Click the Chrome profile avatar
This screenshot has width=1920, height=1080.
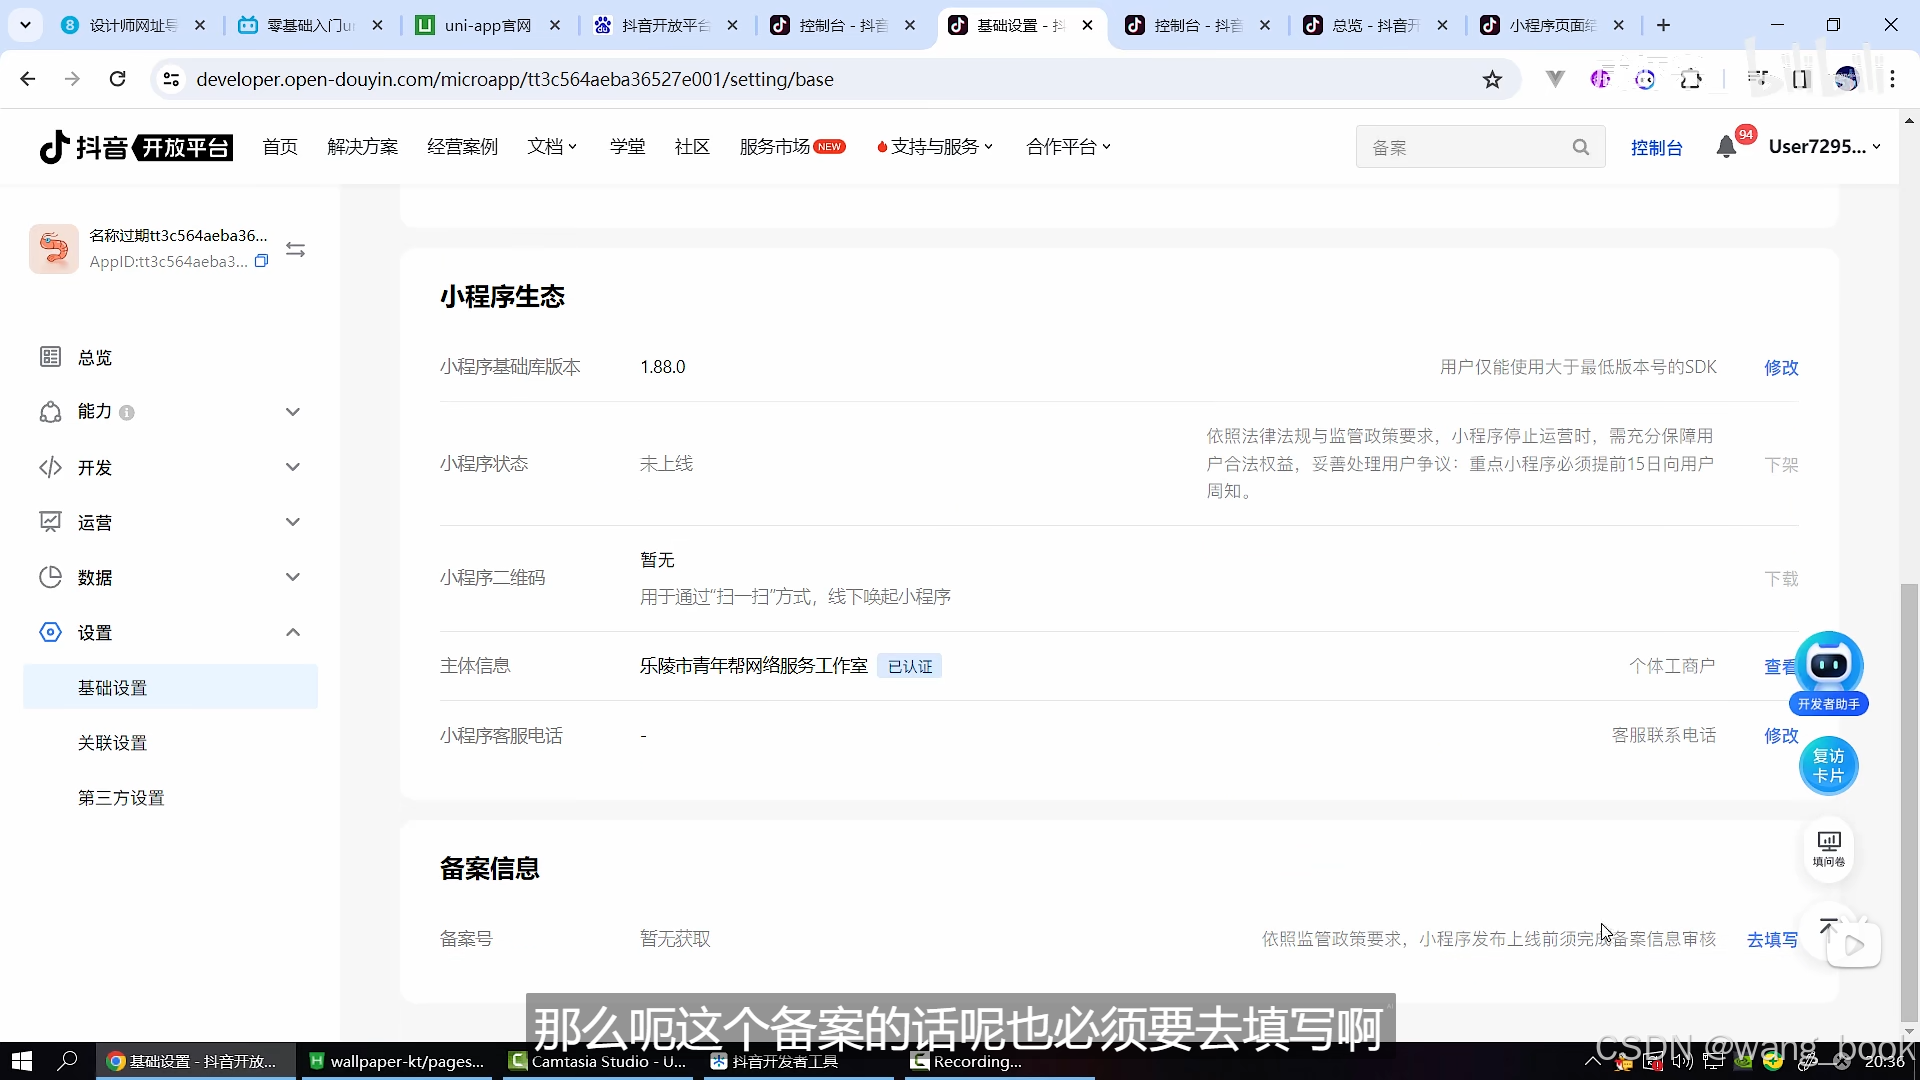pyautogui.click(x=1846, y=79)
